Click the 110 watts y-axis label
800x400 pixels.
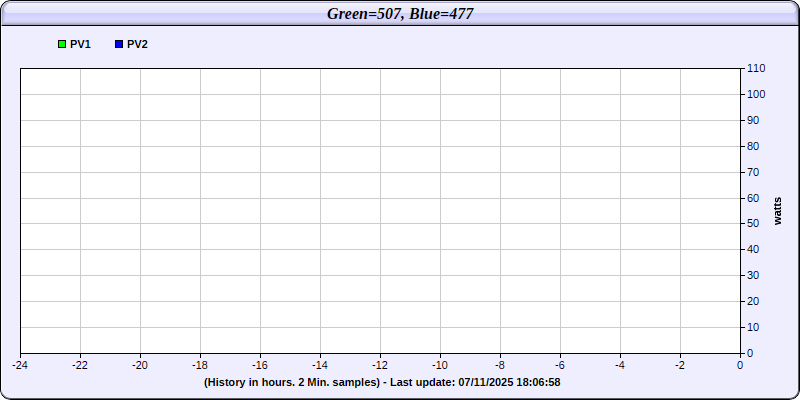pos(756,69)
